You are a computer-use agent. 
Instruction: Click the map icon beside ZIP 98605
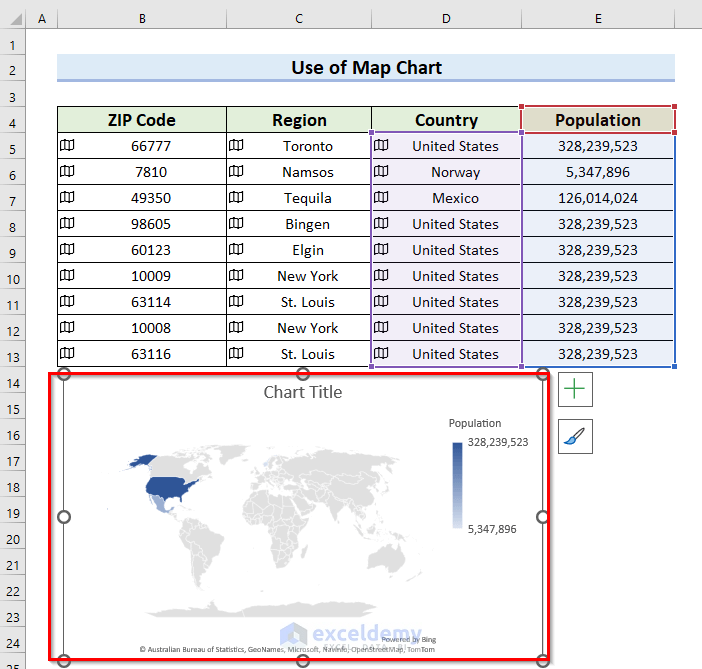[x=67, y=224]
